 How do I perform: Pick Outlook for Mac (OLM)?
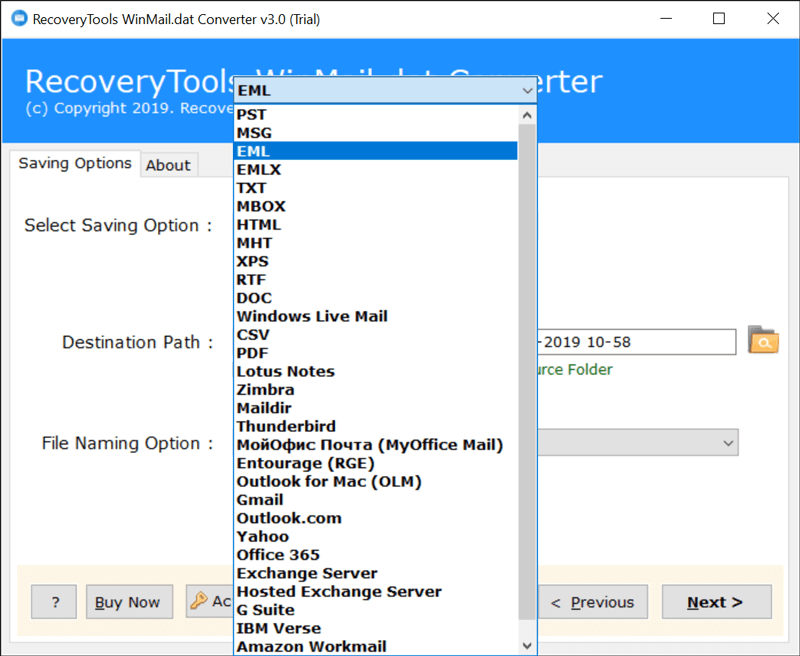click(x=376, y=482)
